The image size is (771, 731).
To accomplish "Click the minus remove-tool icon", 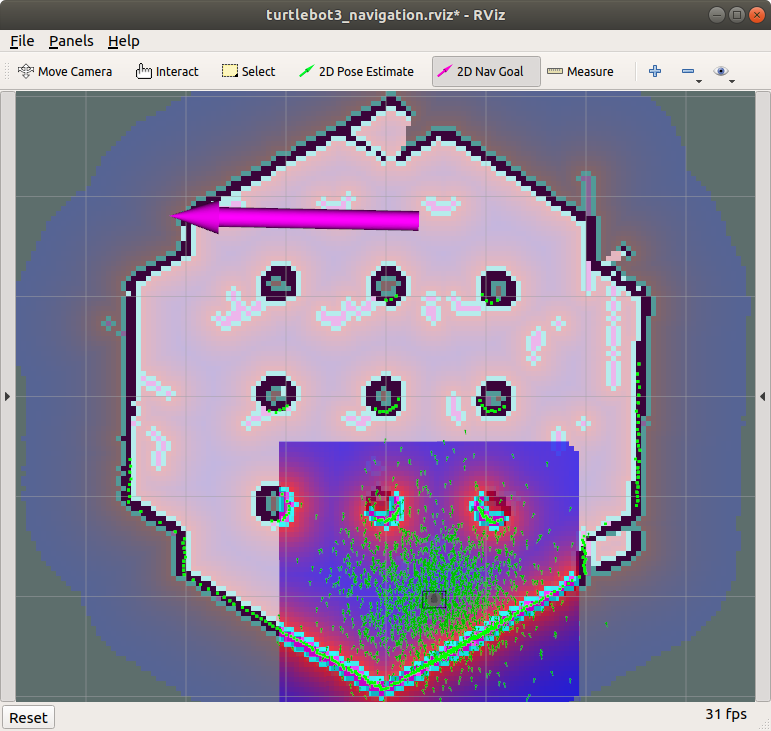I will click(x=687, y=71).
